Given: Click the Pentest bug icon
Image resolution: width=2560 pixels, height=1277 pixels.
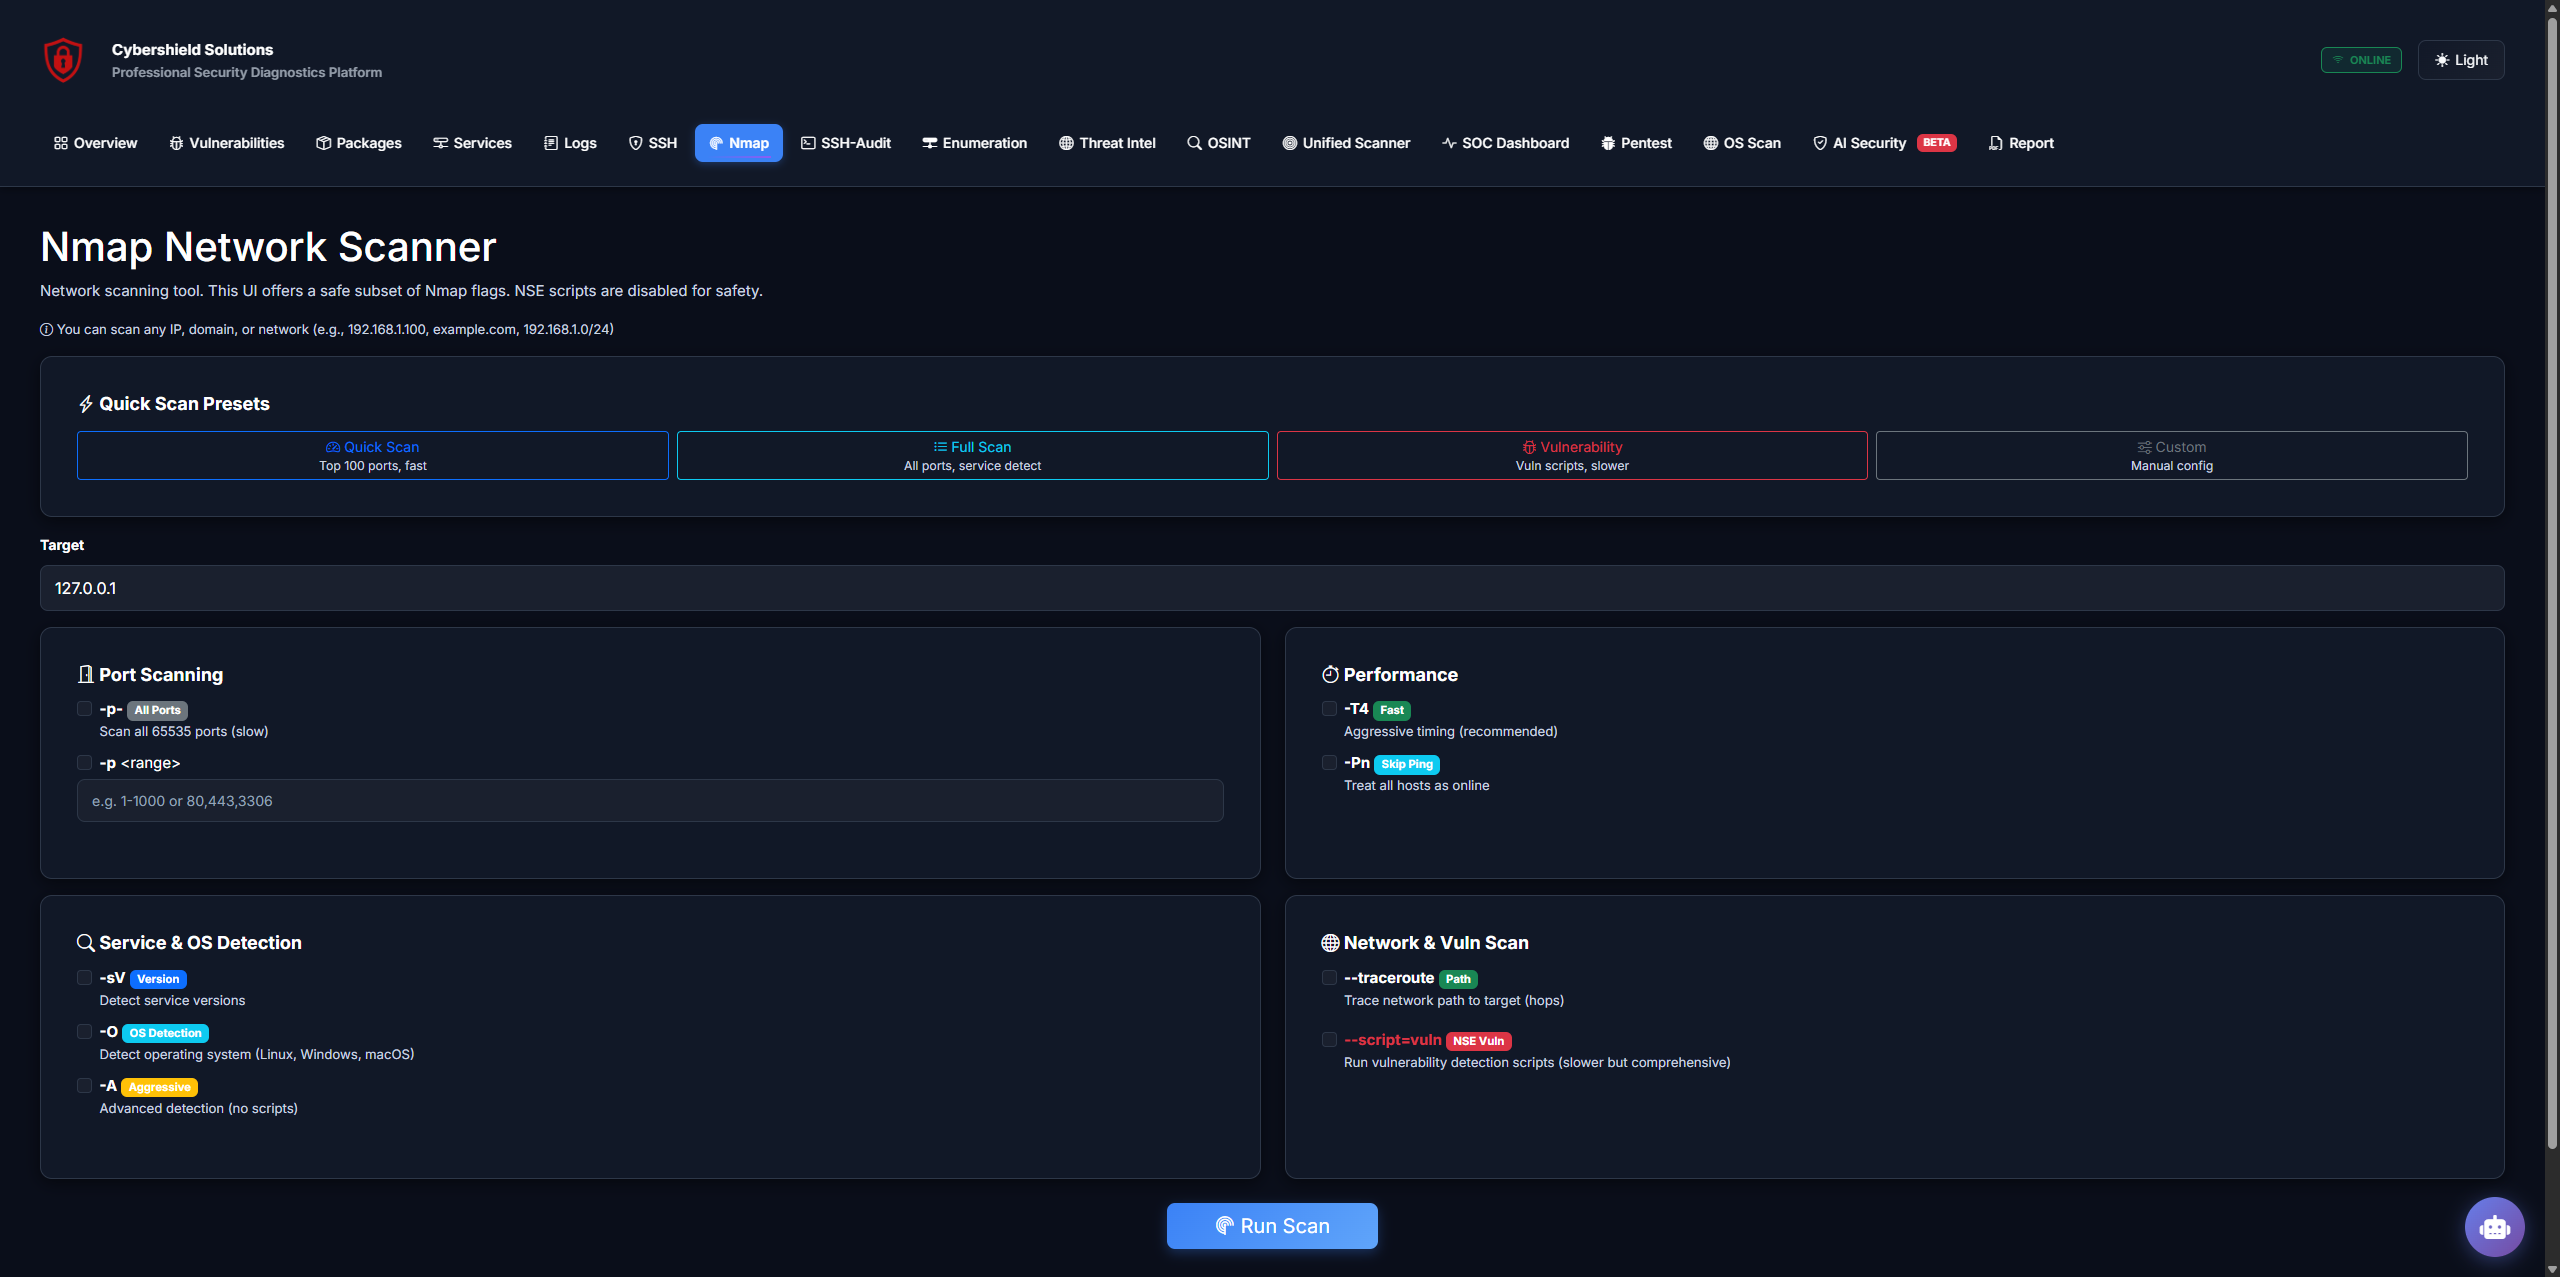Looking at the screenshot, I should [x=1606, y=143].
